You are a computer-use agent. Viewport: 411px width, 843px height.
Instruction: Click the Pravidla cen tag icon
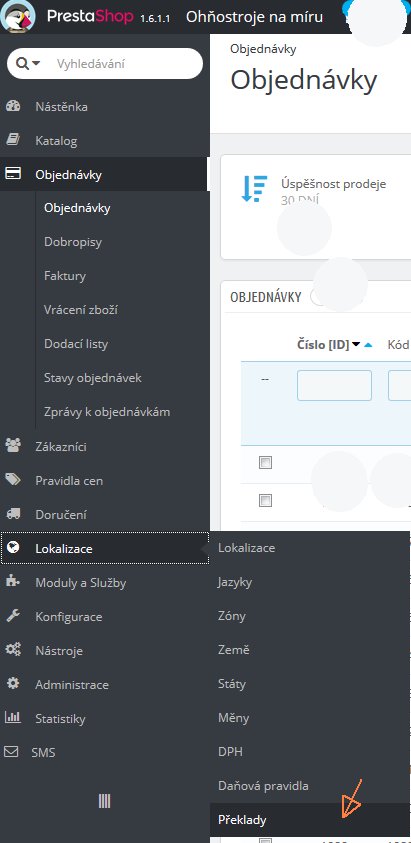[12, 480]
